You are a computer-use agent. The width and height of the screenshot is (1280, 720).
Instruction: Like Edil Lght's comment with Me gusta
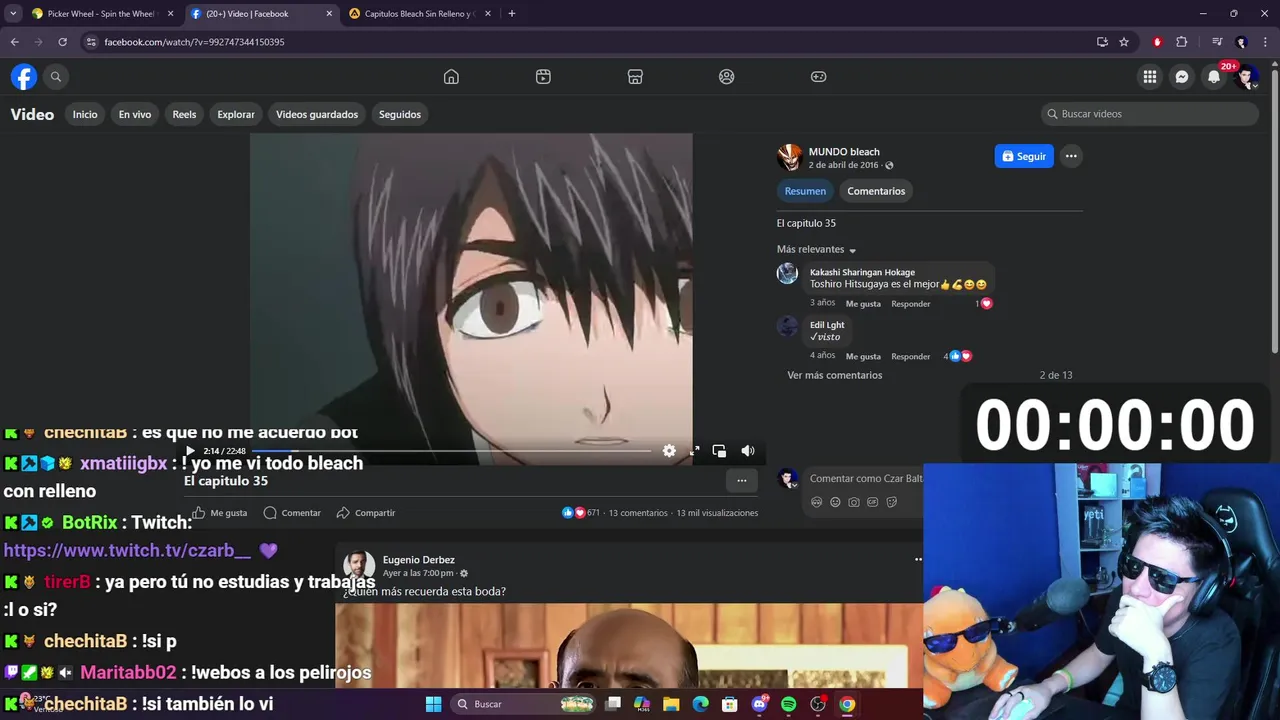(863, 356)
